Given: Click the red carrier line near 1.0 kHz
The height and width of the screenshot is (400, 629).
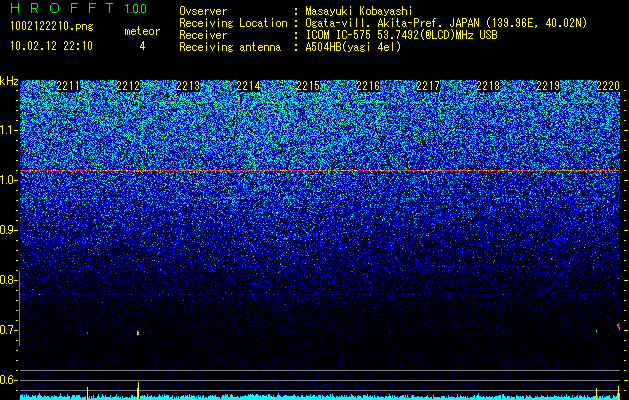Looking at the screenshot, I should click(320, 171).
